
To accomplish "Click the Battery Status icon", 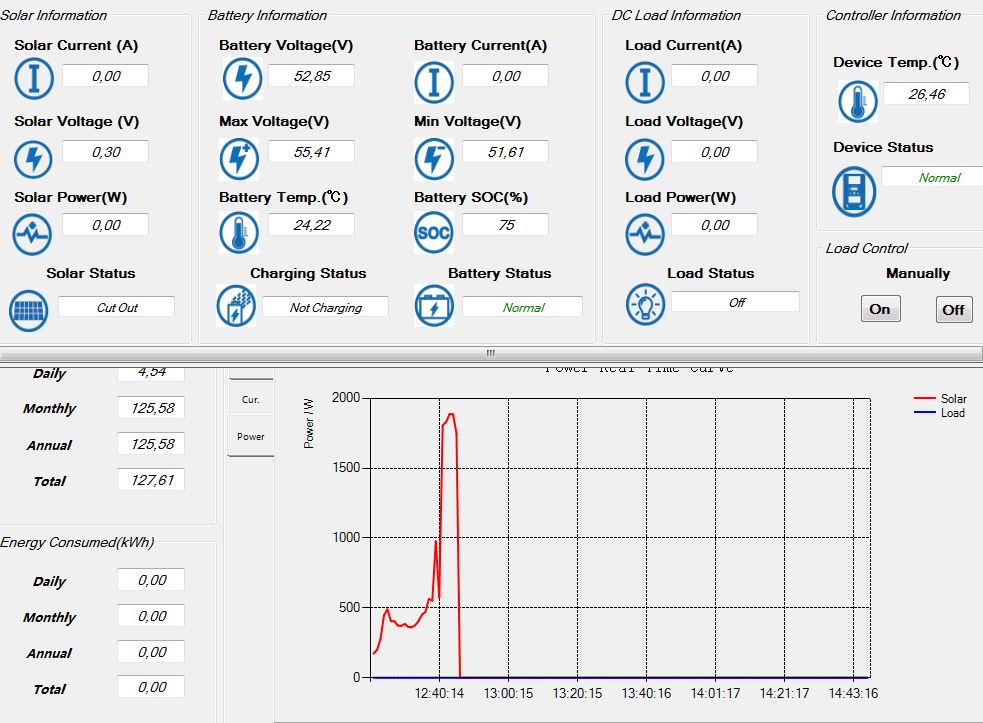I will 433,307.
